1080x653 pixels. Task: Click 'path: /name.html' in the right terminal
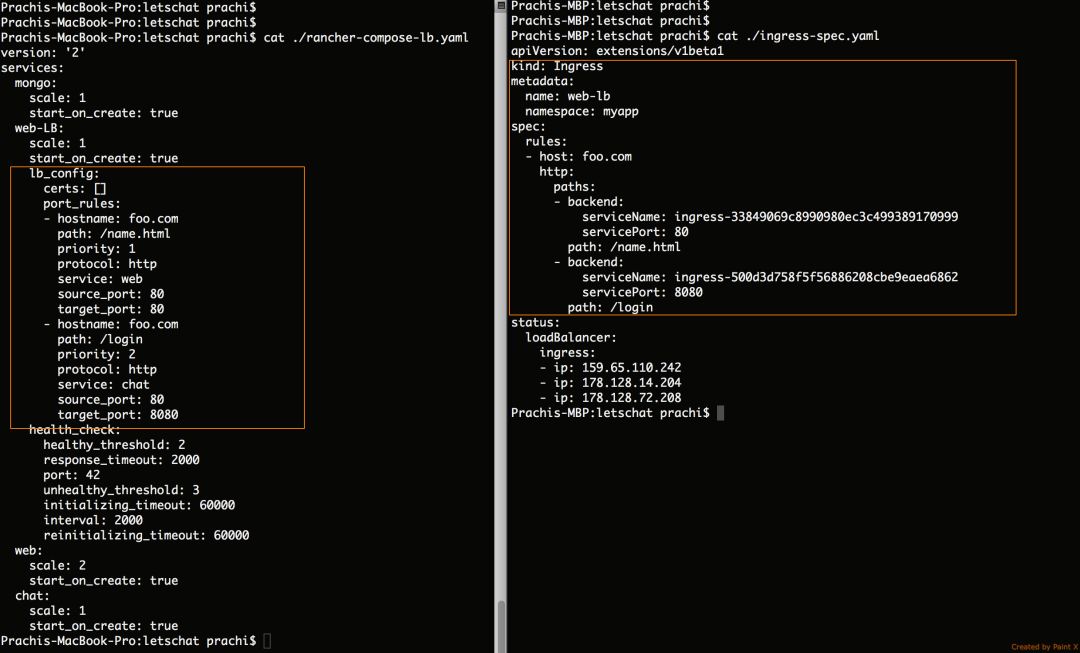[x=624, y=247]
